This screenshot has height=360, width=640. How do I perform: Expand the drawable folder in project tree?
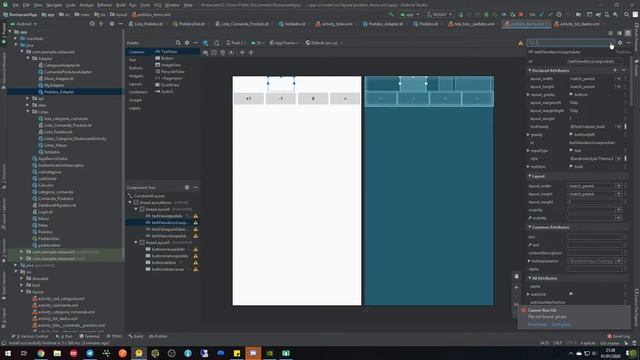(x=22, y=279)
